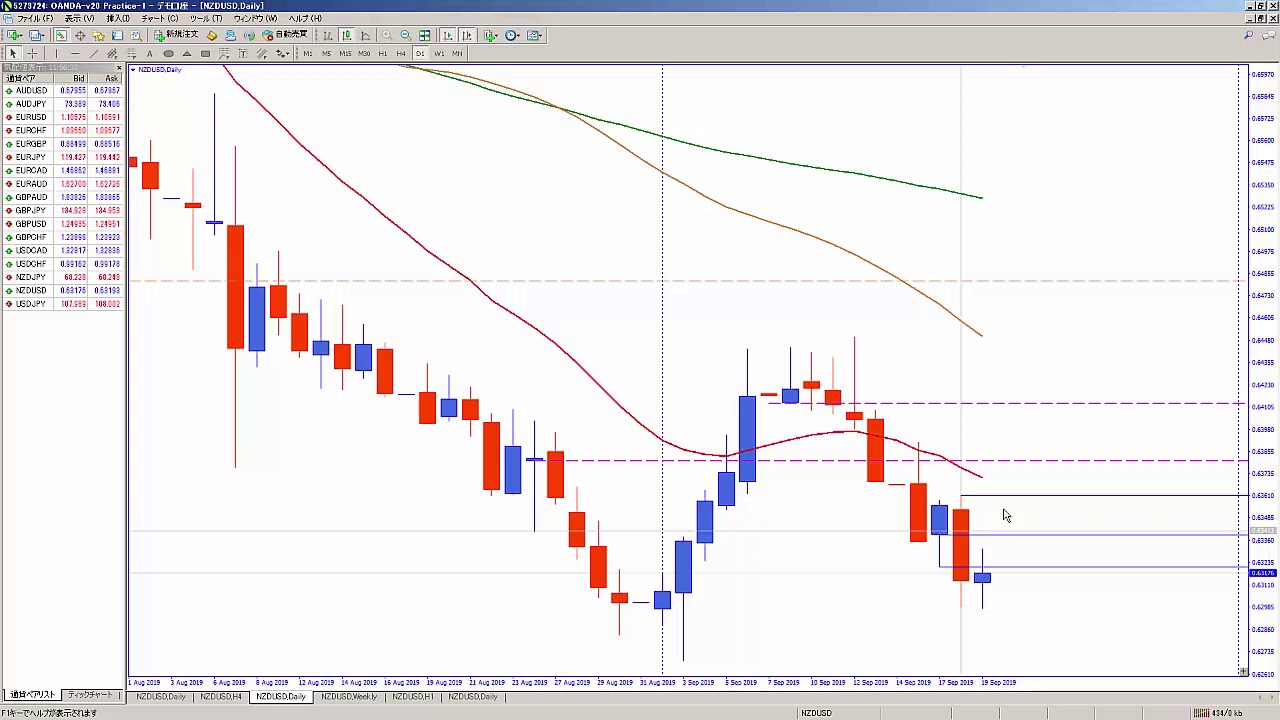Select the crosshair cursor tool

point(32,53)
